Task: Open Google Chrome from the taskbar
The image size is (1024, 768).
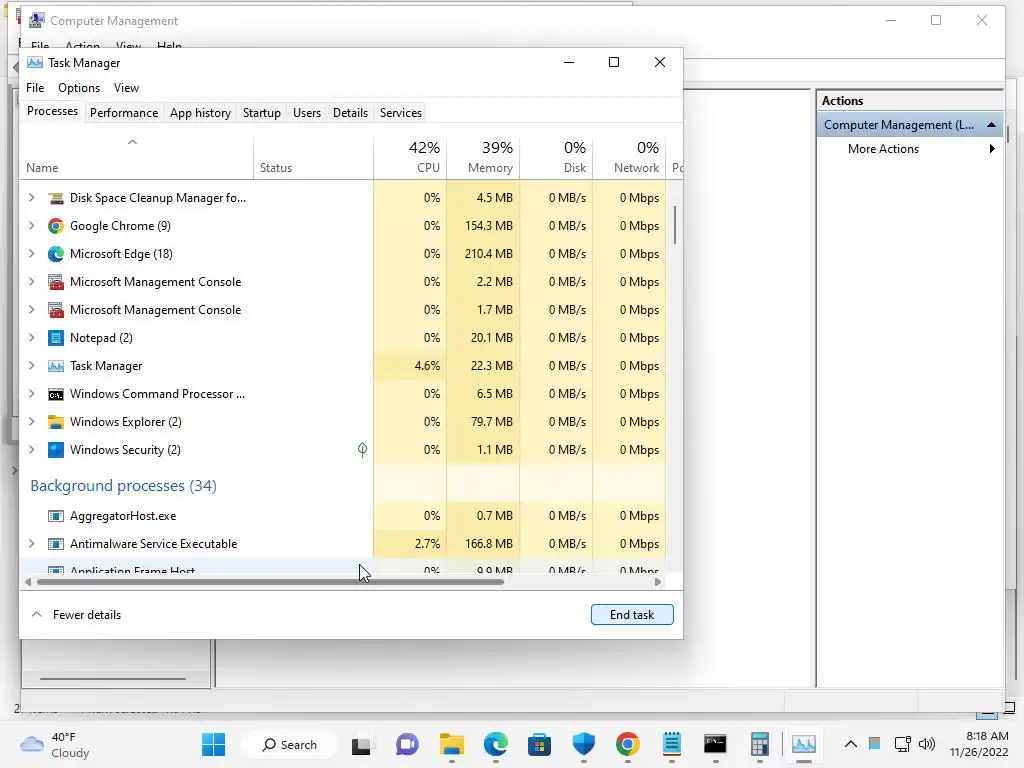Action: pyautogui.click(x=628, y=744)
